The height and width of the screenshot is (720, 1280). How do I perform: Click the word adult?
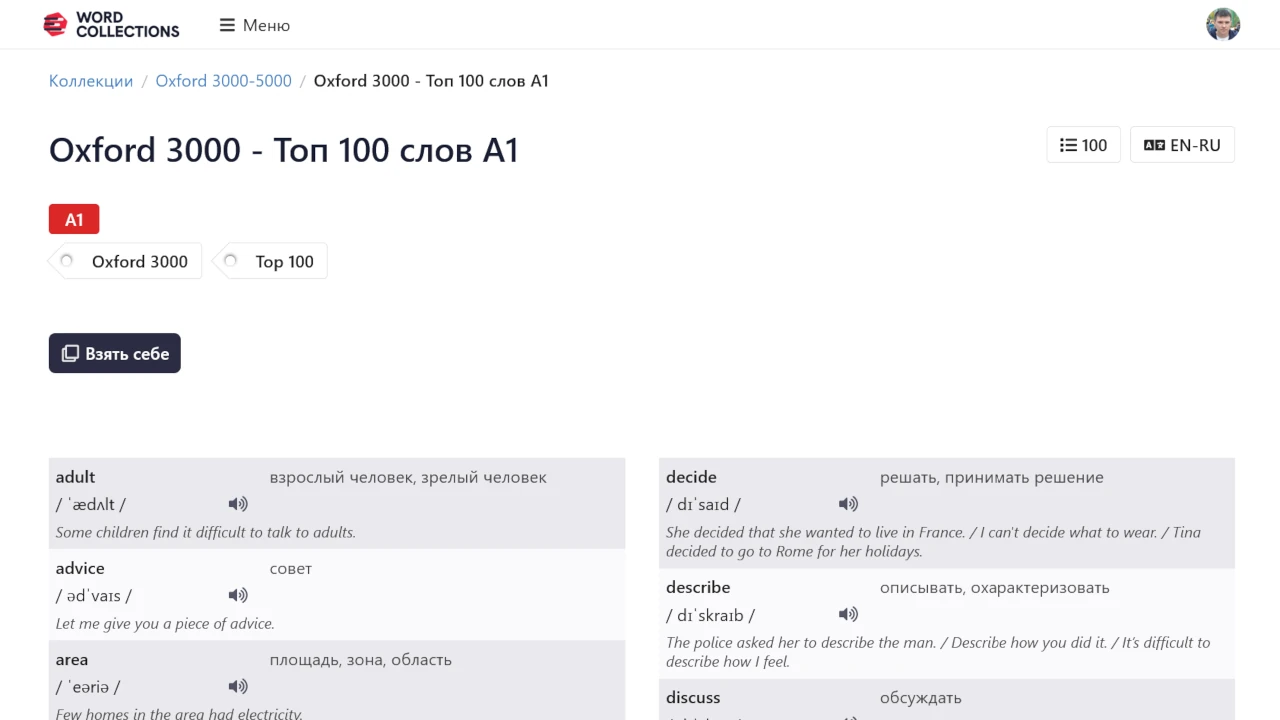pos(76,477)
